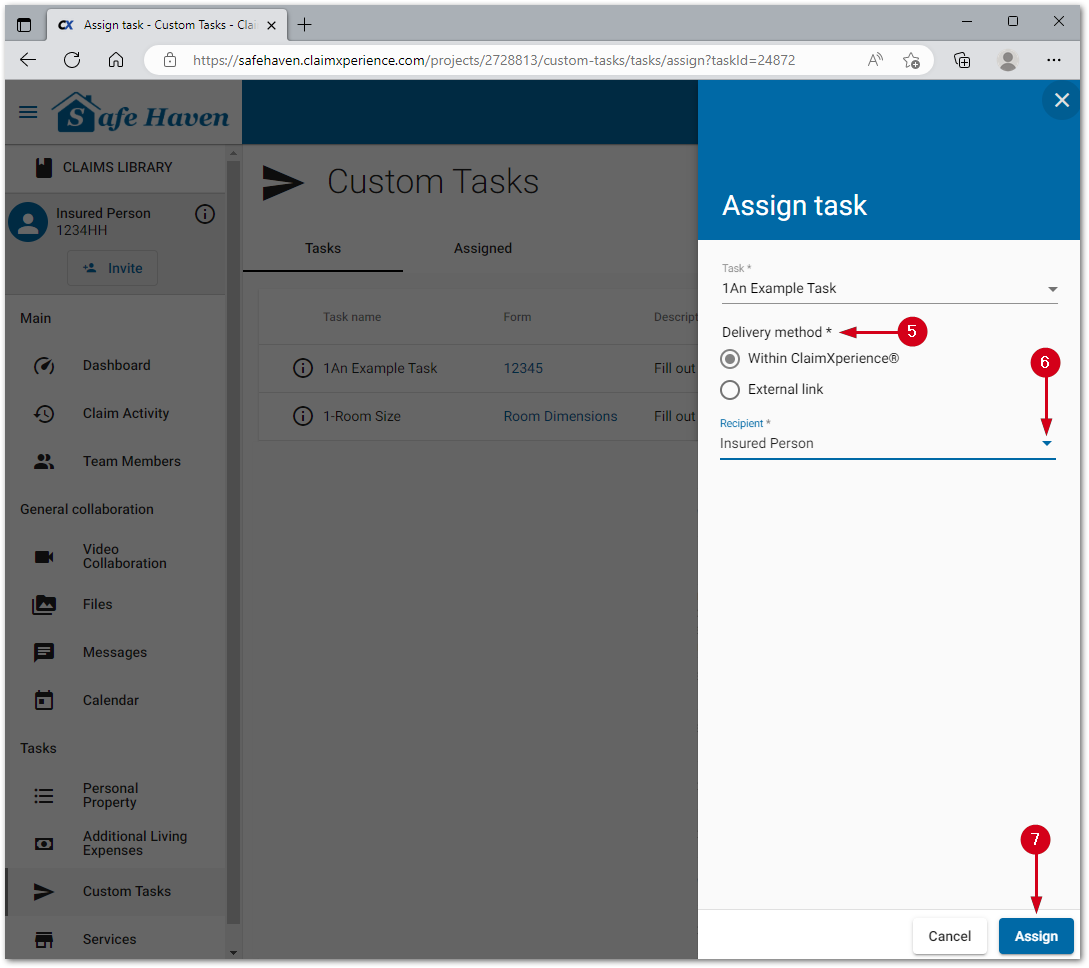Switch to the Assigned tab
This screenshot has width=1089, height=968.
[482, 248]
